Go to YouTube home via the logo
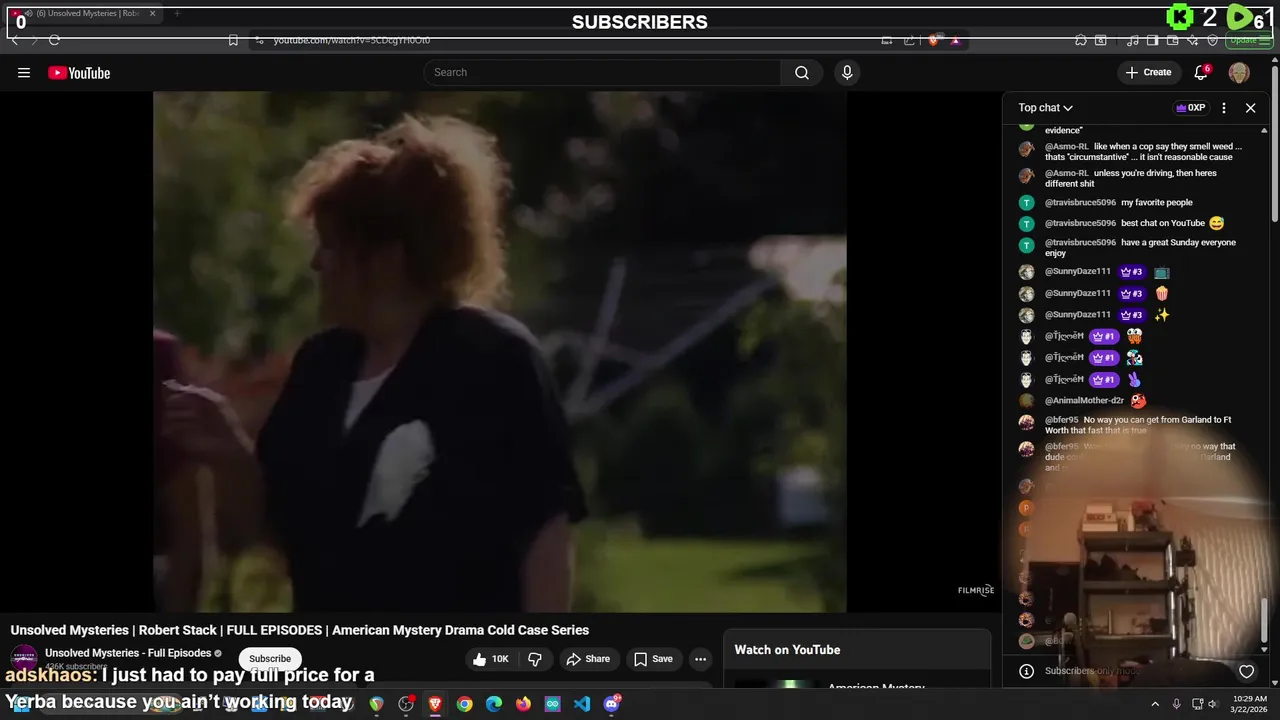The image size is (1280, 720). tap(79, 73)
